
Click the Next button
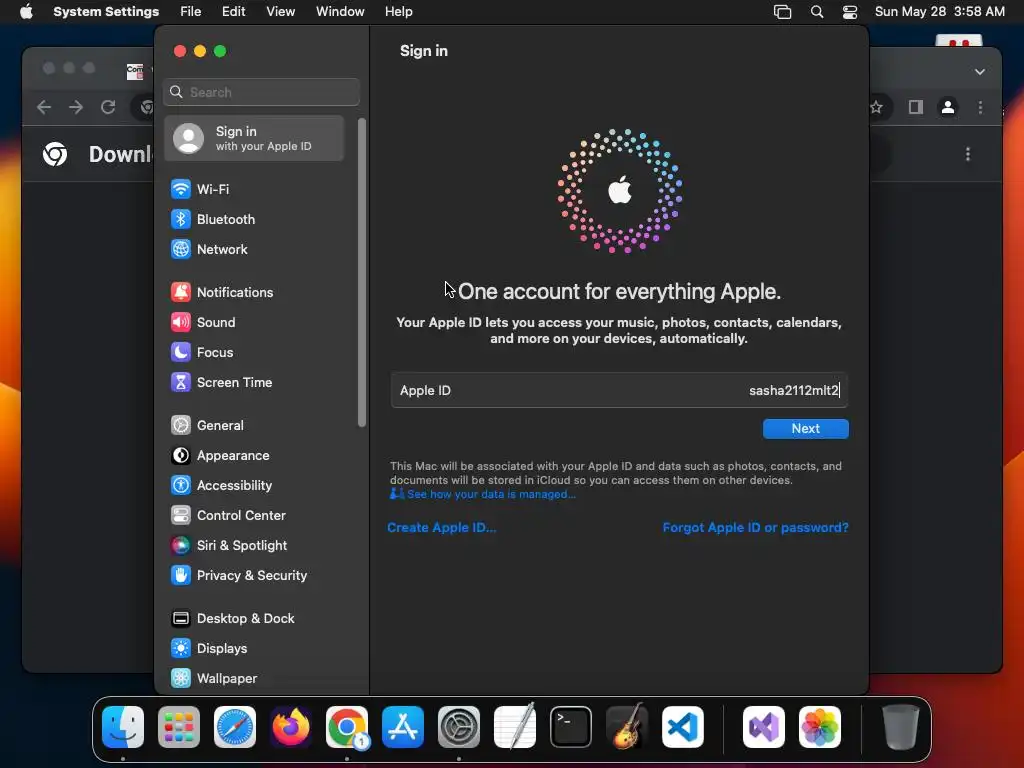[x=805, y=429]
